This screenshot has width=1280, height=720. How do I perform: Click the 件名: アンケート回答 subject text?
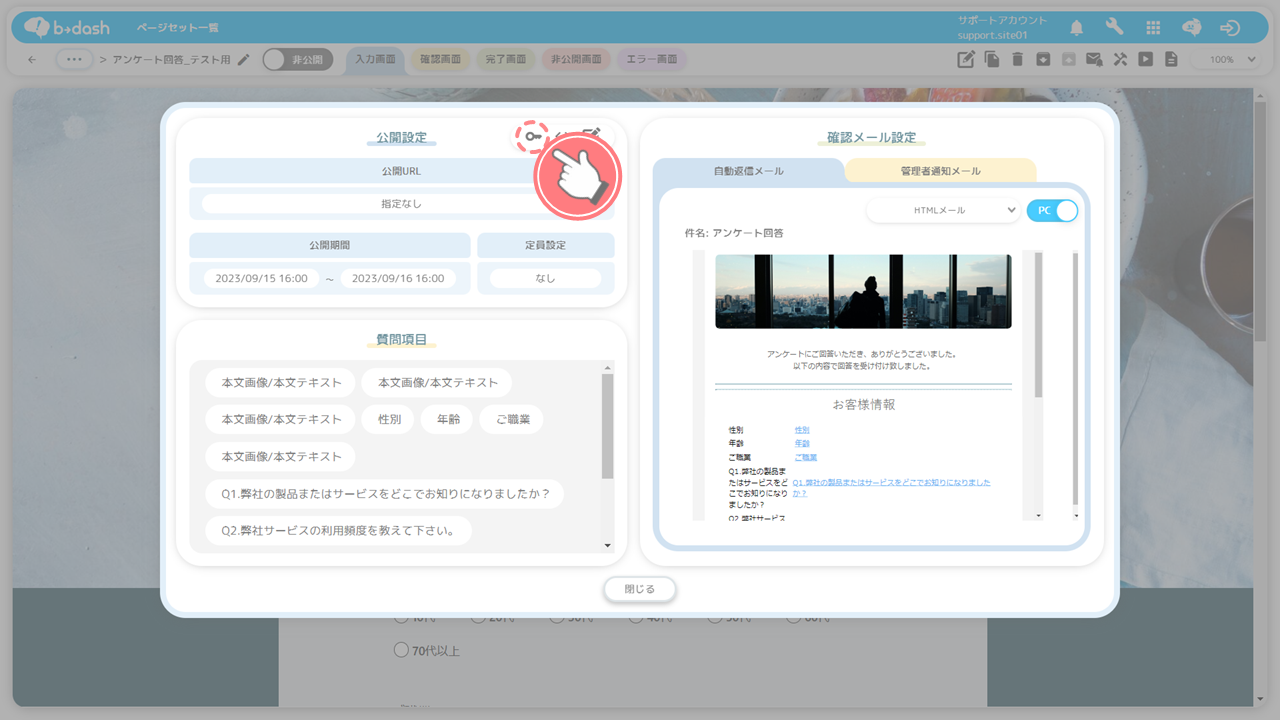pyautogui.click(x=734, y=233)
